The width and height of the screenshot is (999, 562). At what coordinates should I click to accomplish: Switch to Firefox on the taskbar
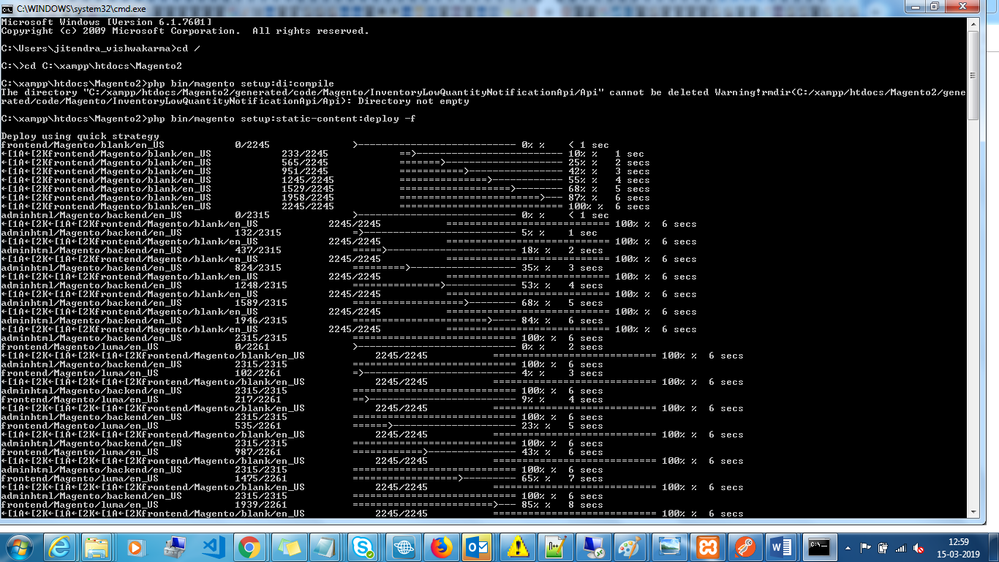pos(441,547)
